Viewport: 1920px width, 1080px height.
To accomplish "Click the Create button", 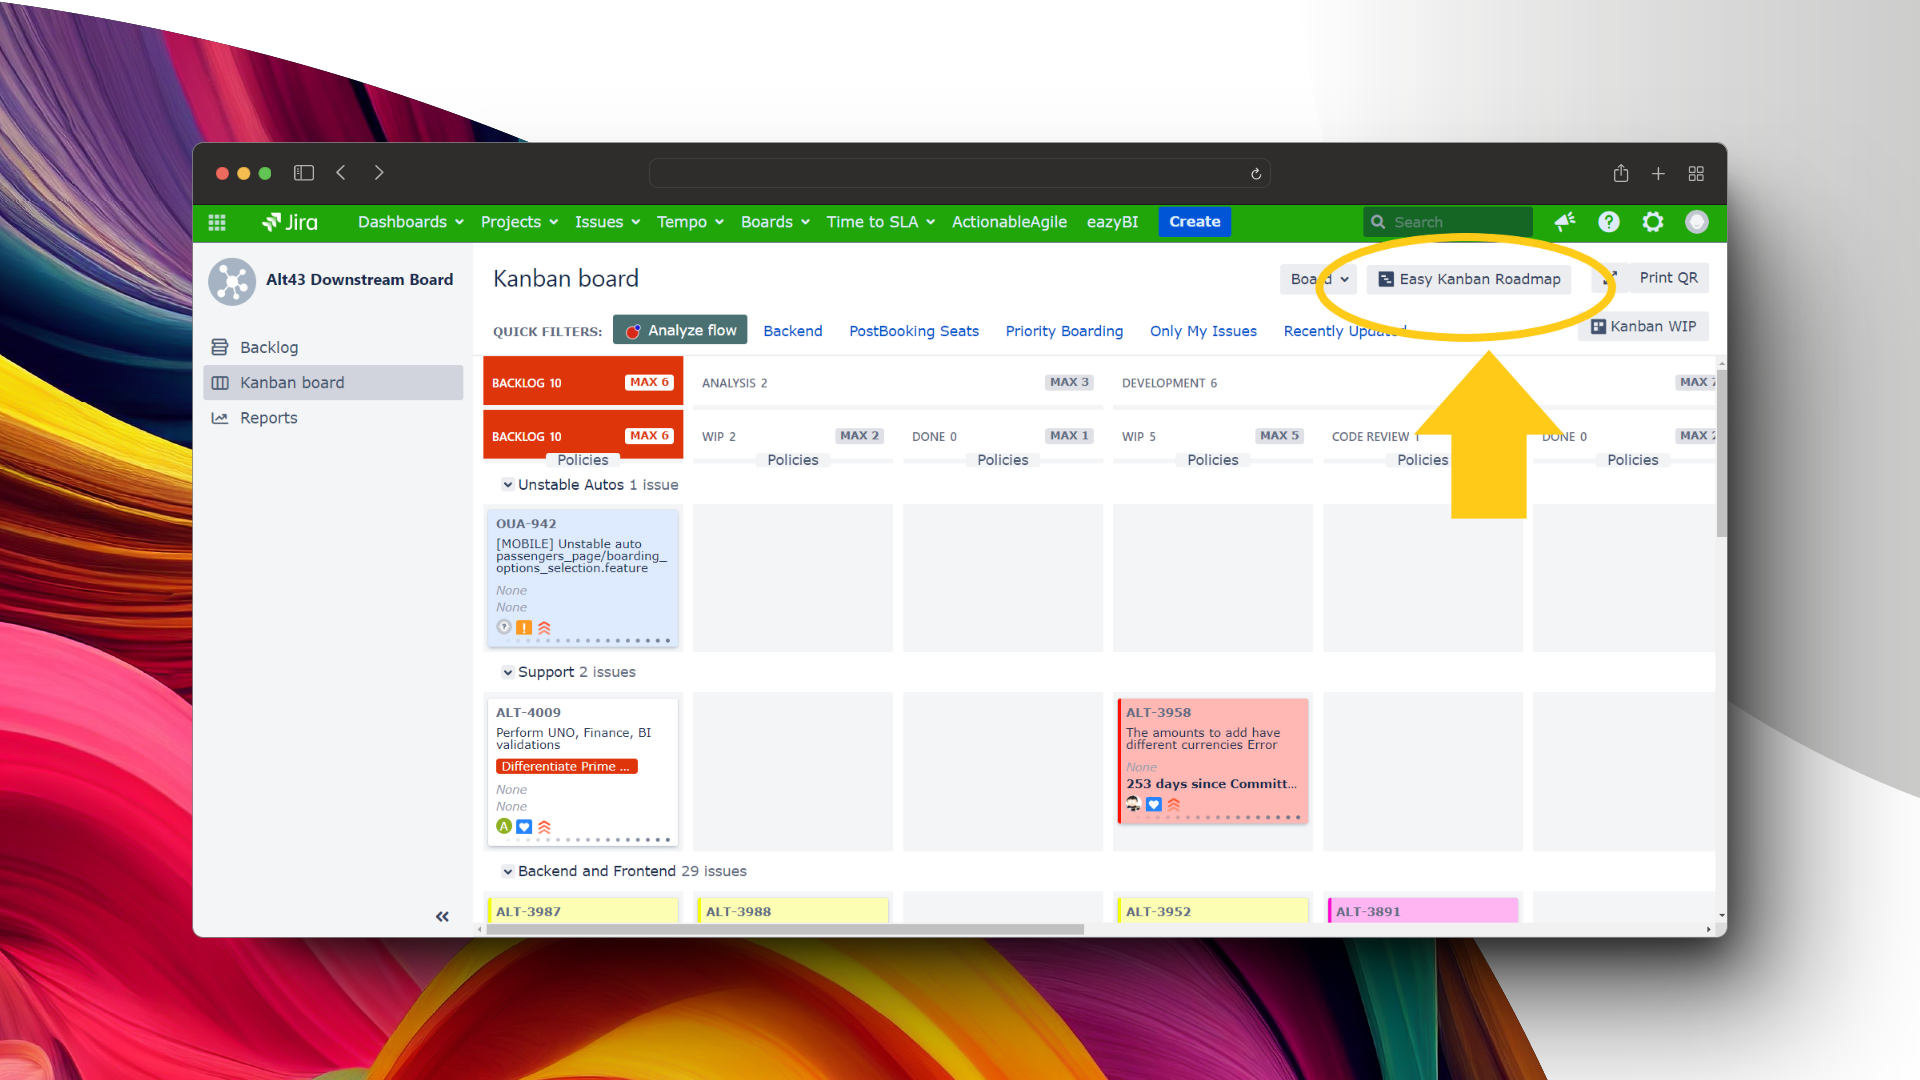I will [1194, 222].
